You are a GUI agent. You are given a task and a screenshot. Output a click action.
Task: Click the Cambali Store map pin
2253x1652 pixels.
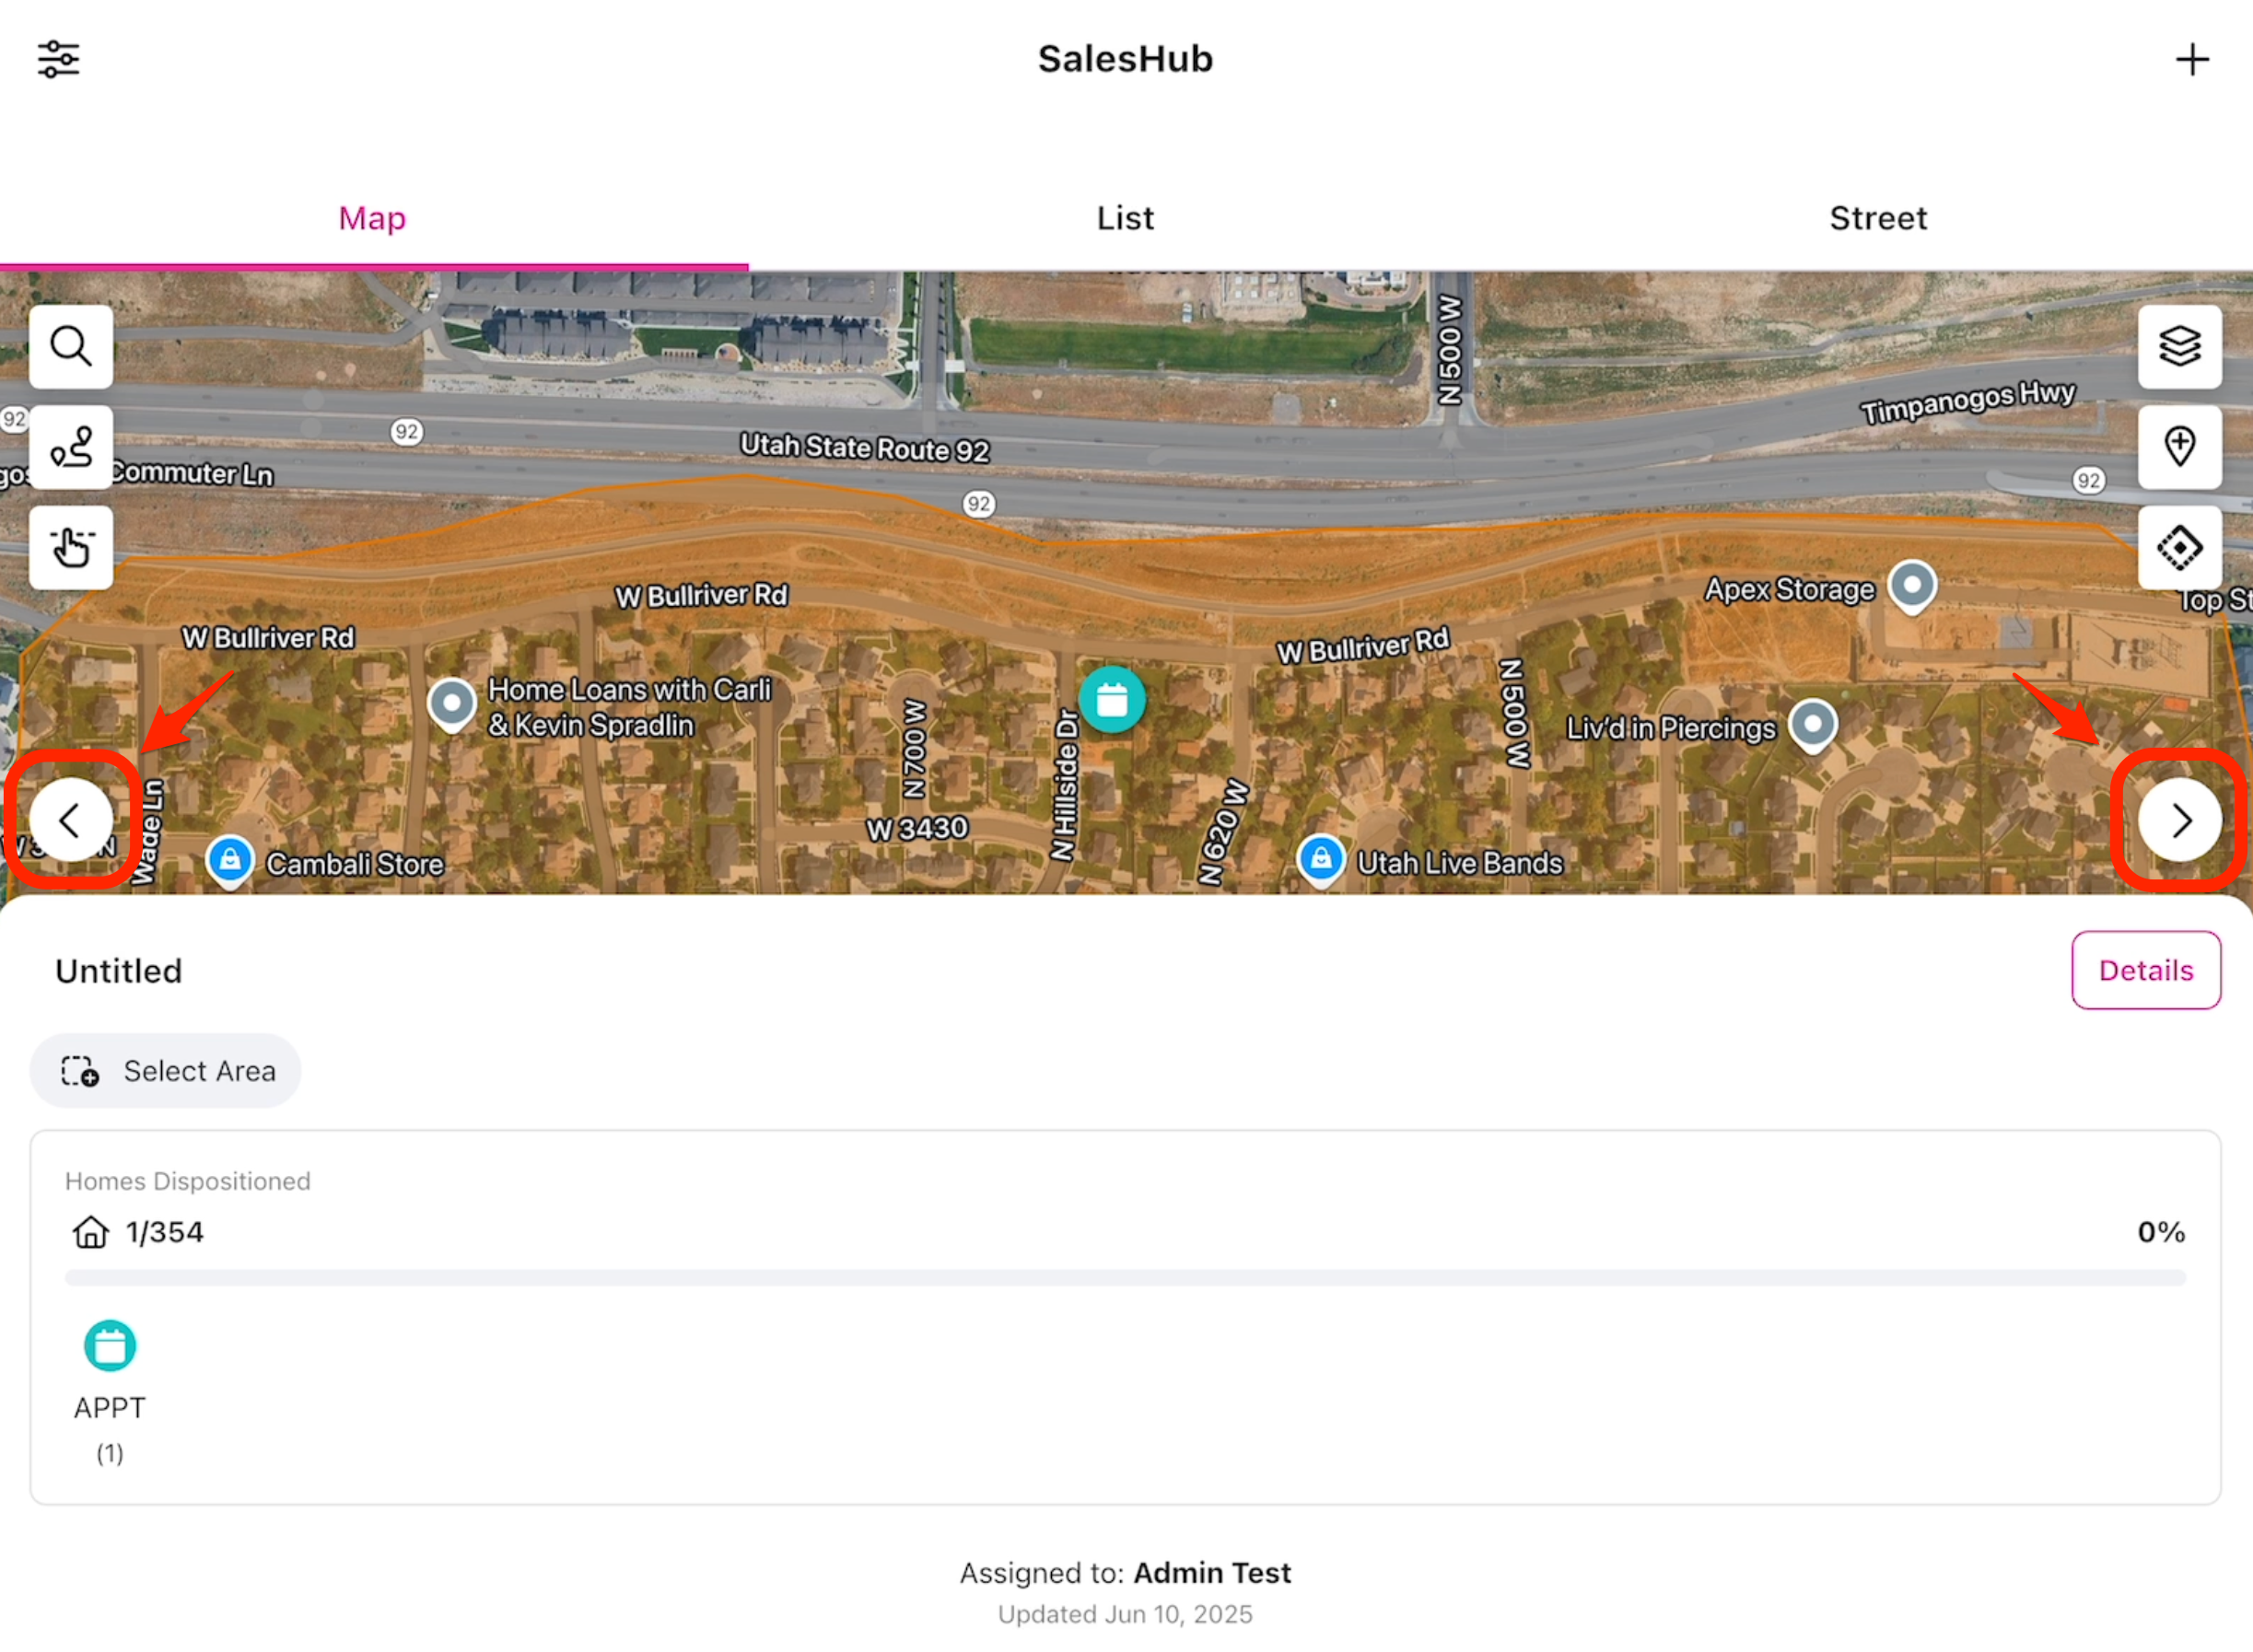click(x=230, y=859)
